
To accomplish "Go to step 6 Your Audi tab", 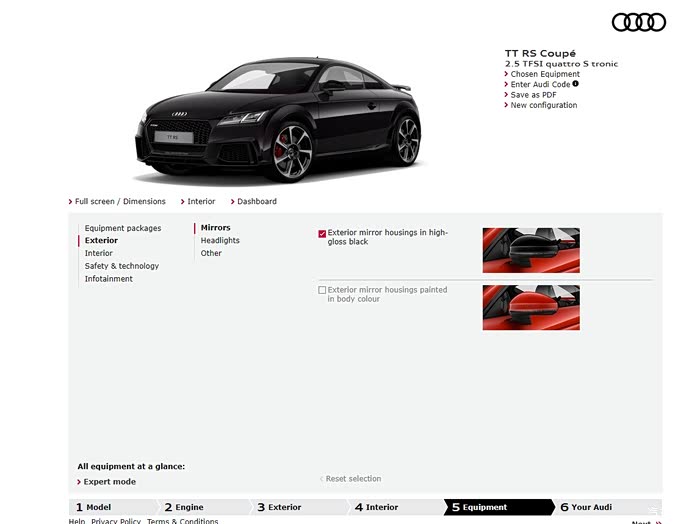I will (591, 507).
